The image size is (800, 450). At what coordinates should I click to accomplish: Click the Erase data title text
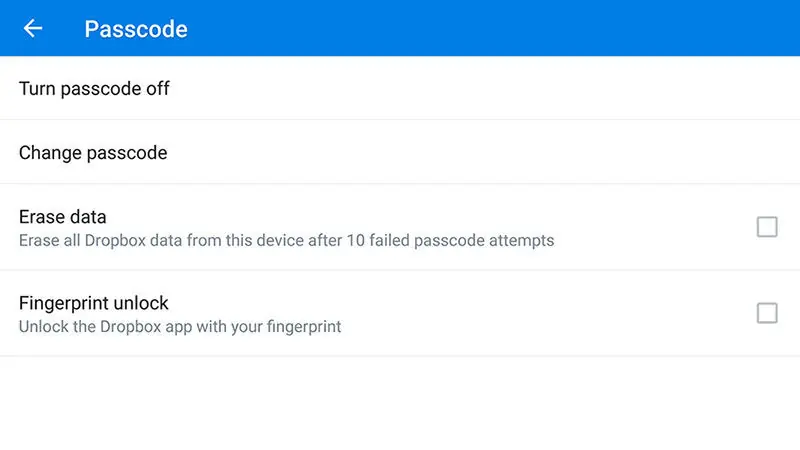point(62,216)
